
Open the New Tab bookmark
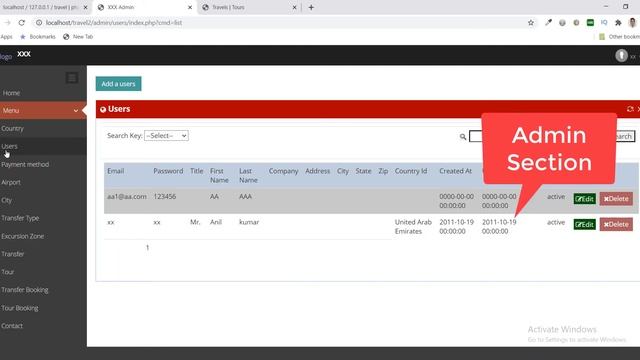click(x=78, y=37)
